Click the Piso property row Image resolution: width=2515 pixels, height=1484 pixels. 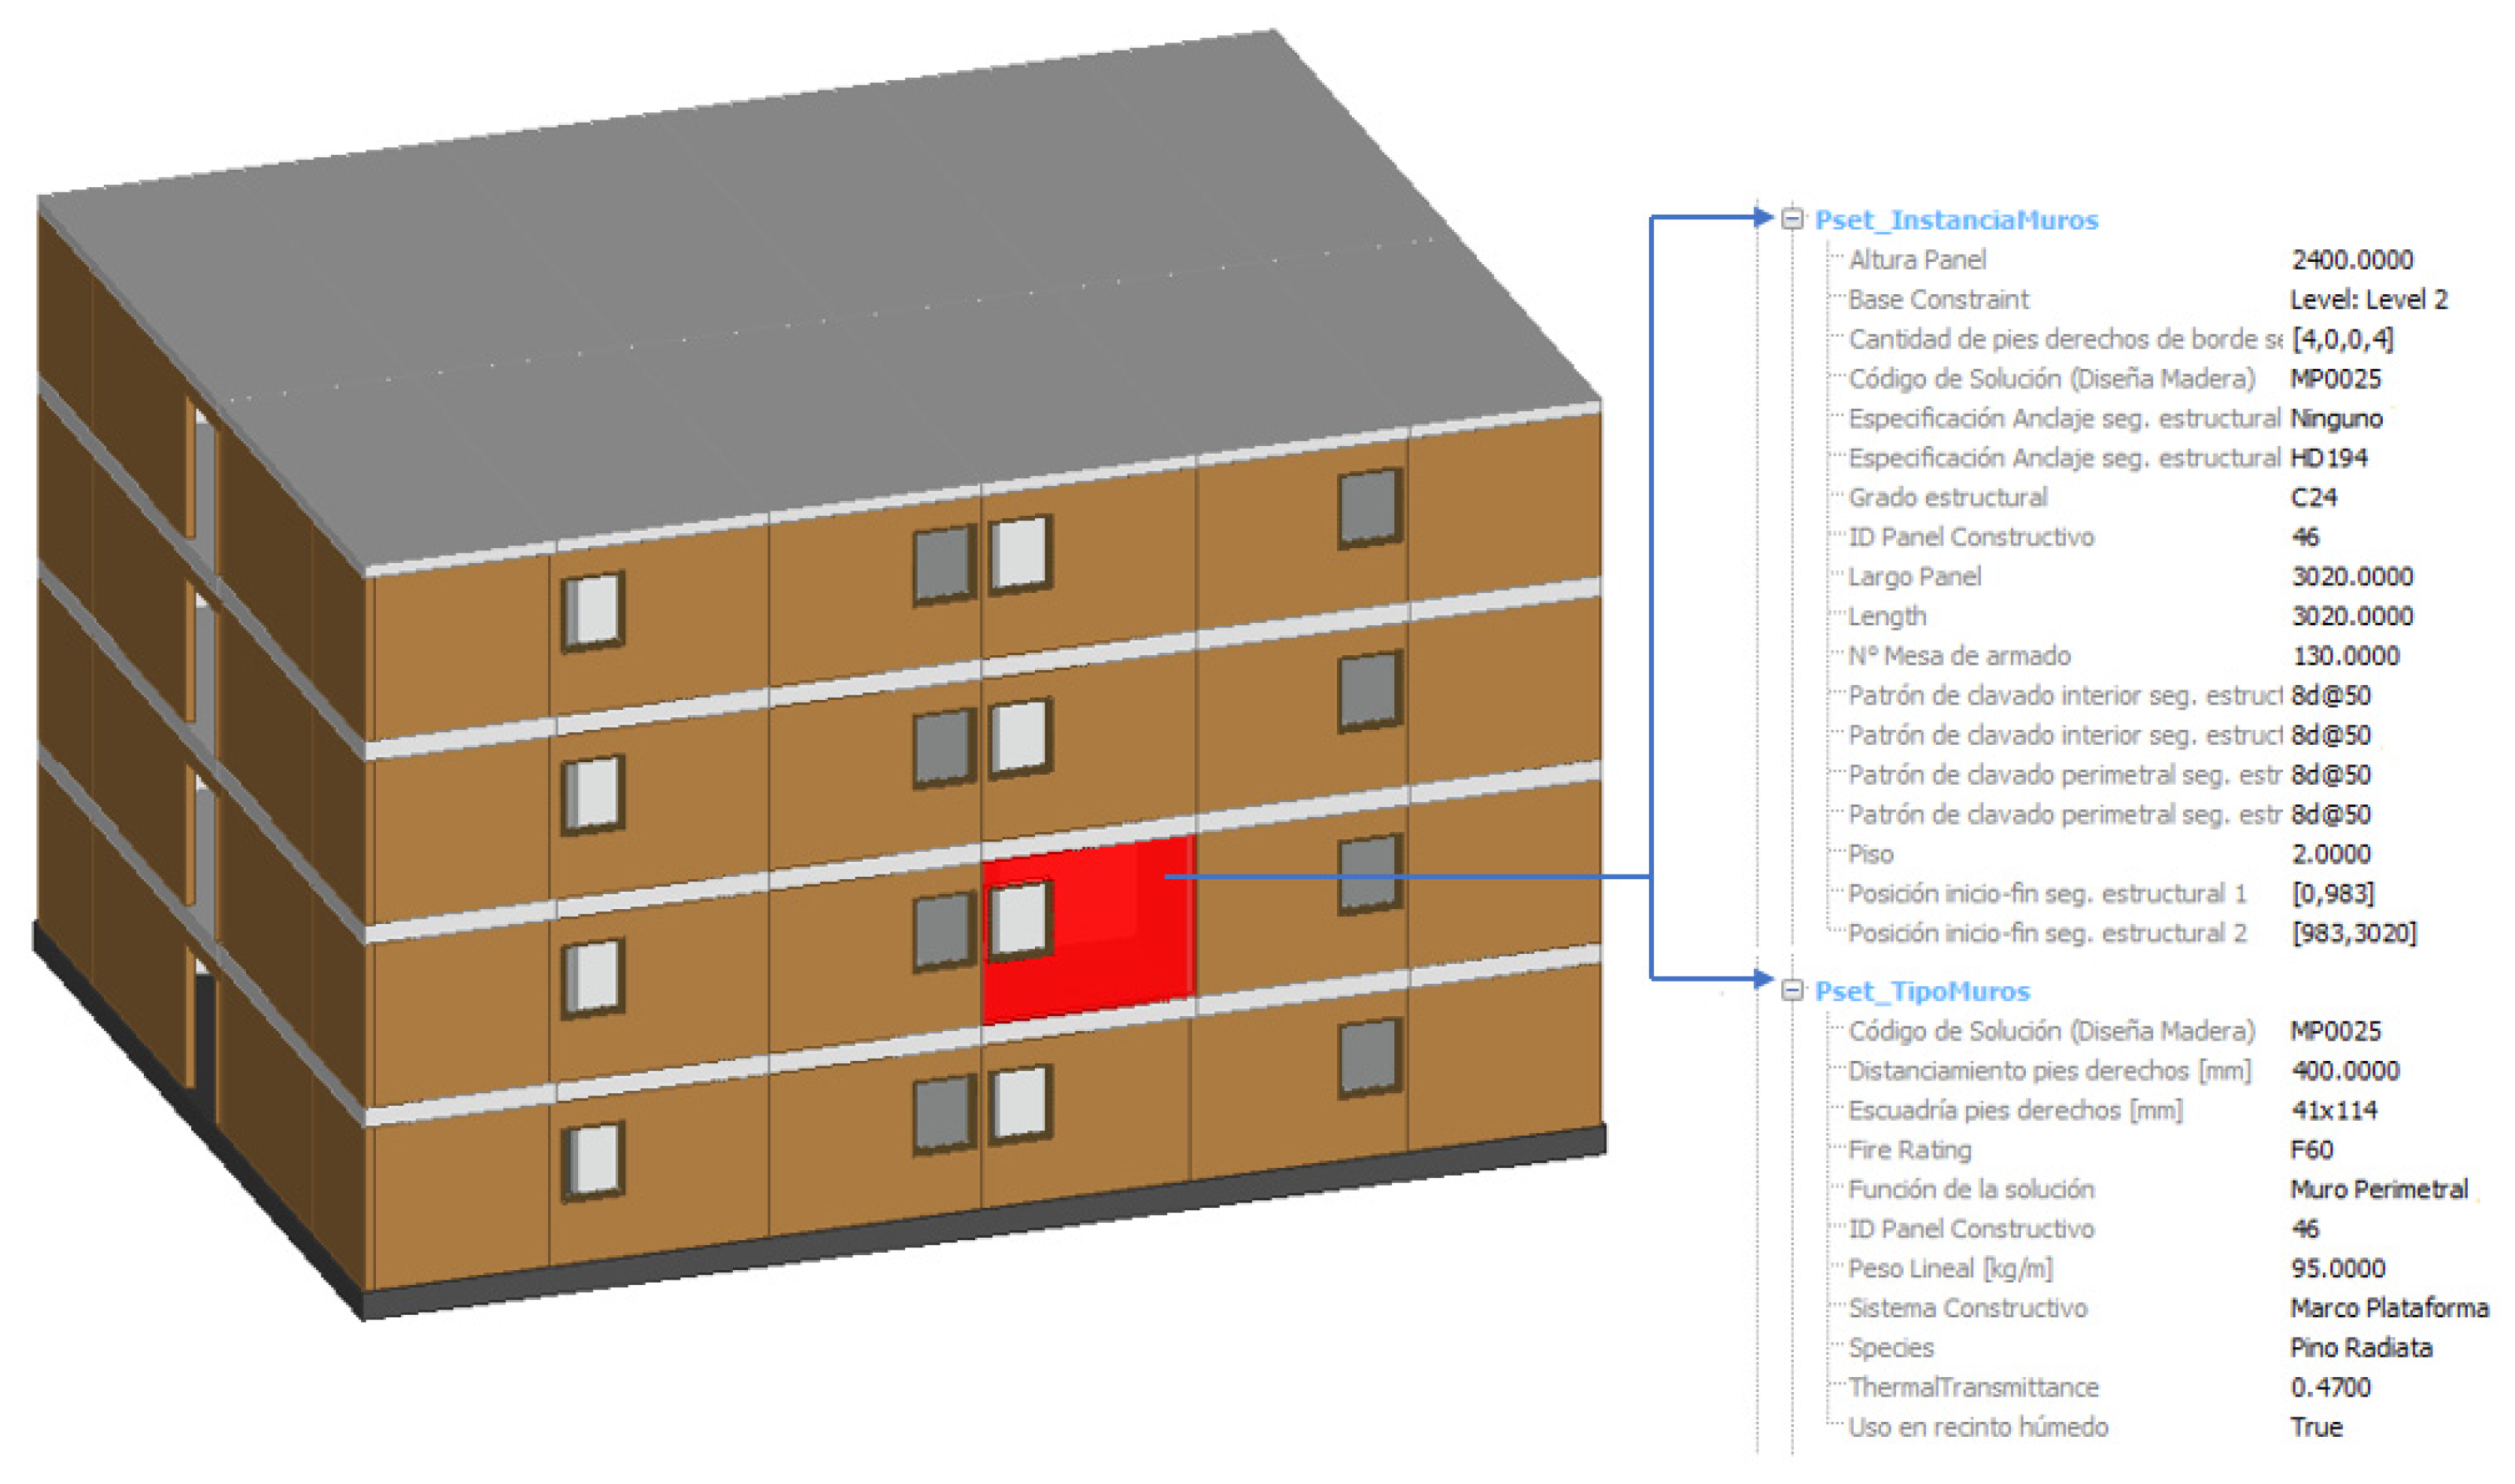pyautogui.click(x=1870, y=854)
